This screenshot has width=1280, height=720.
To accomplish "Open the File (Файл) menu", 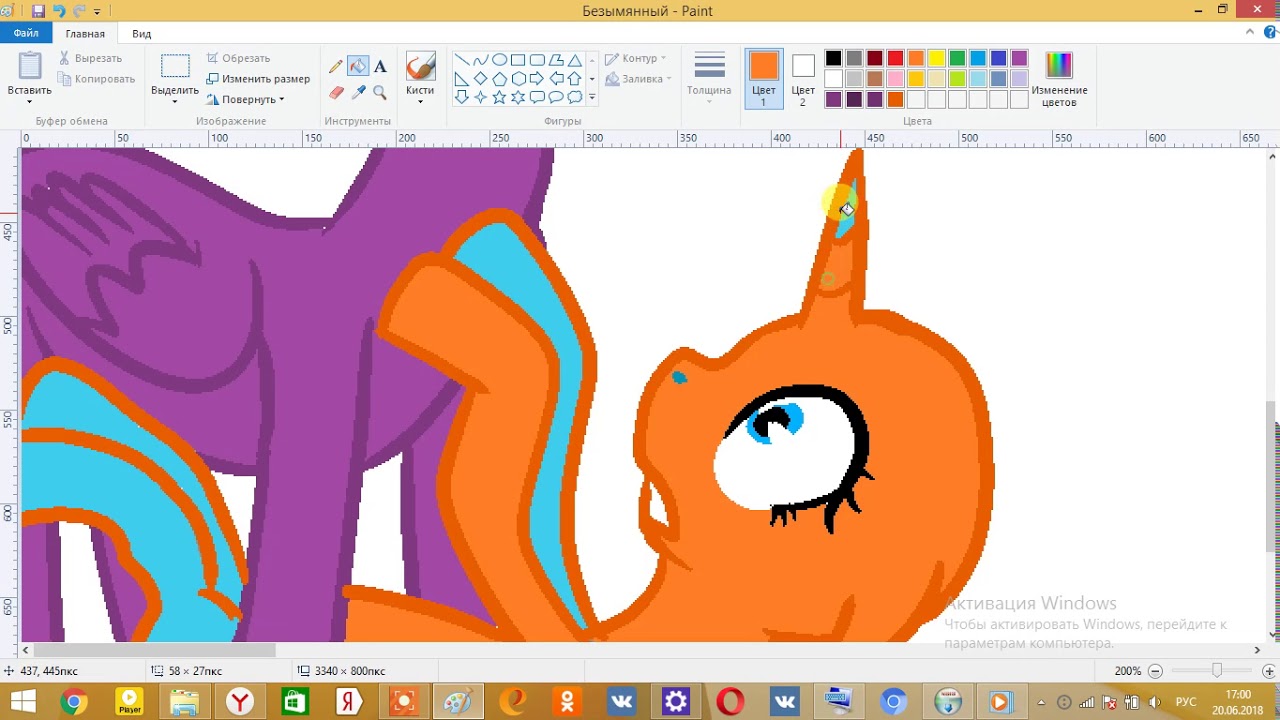I will point(26,33).
